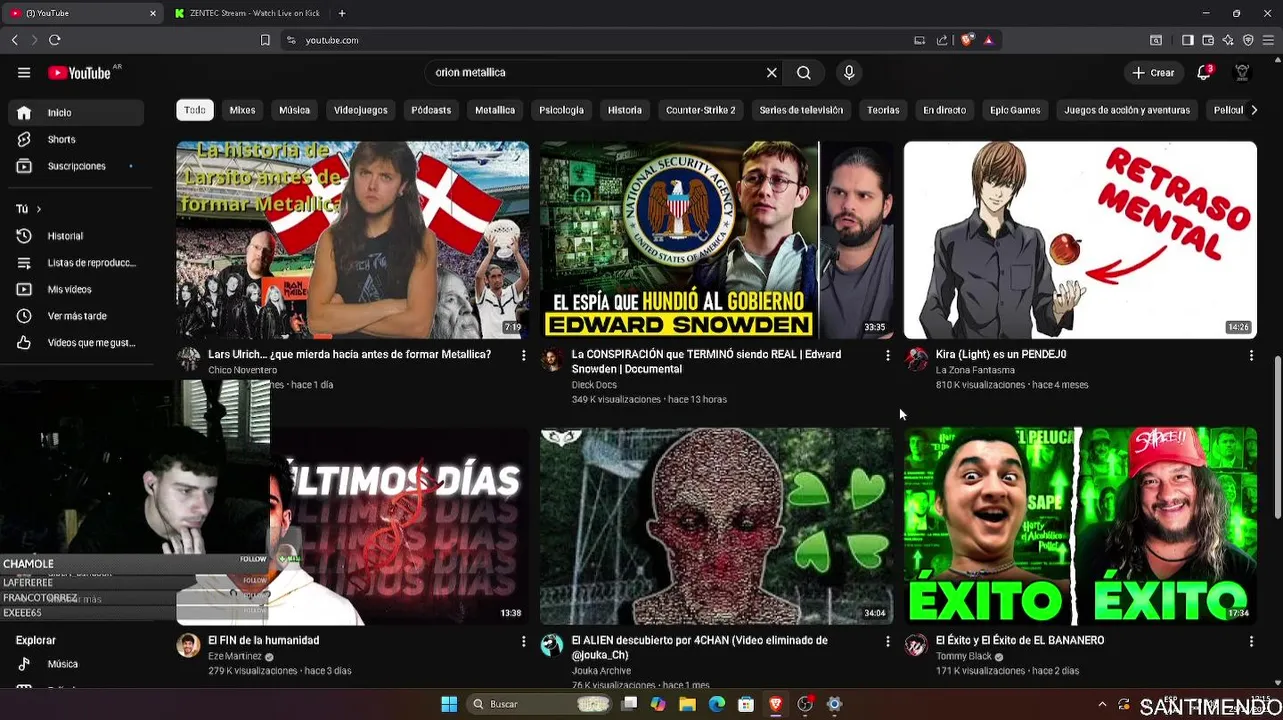Select the Historia filter chip
Screen dimensions: 1283x720
point(625,110)
